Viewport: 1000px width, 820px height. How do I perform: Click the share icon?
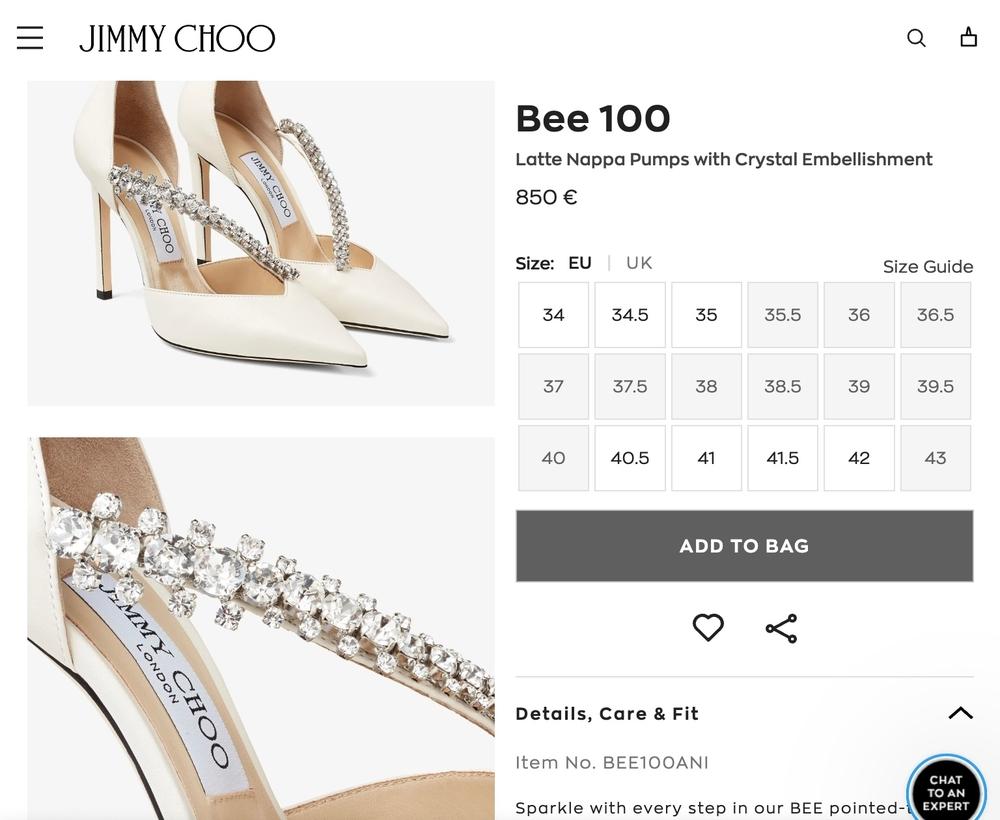[781, 628]
